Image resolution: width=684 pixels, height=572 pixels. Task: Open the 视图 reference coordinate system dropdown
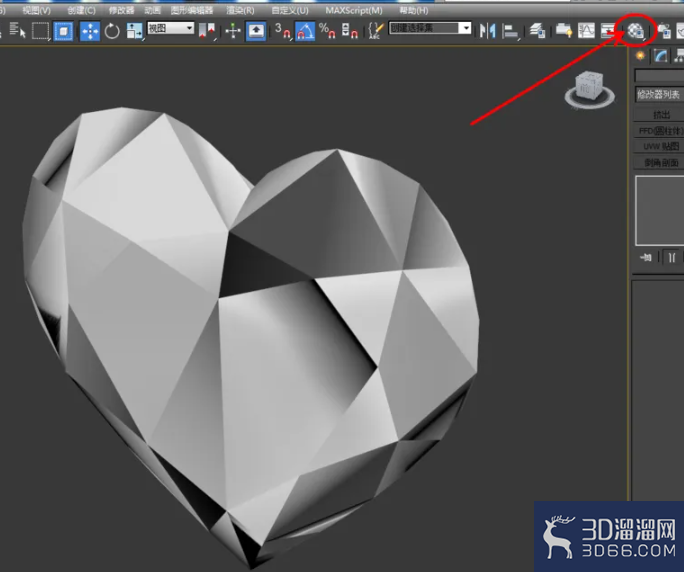click(x=170, y=28)
